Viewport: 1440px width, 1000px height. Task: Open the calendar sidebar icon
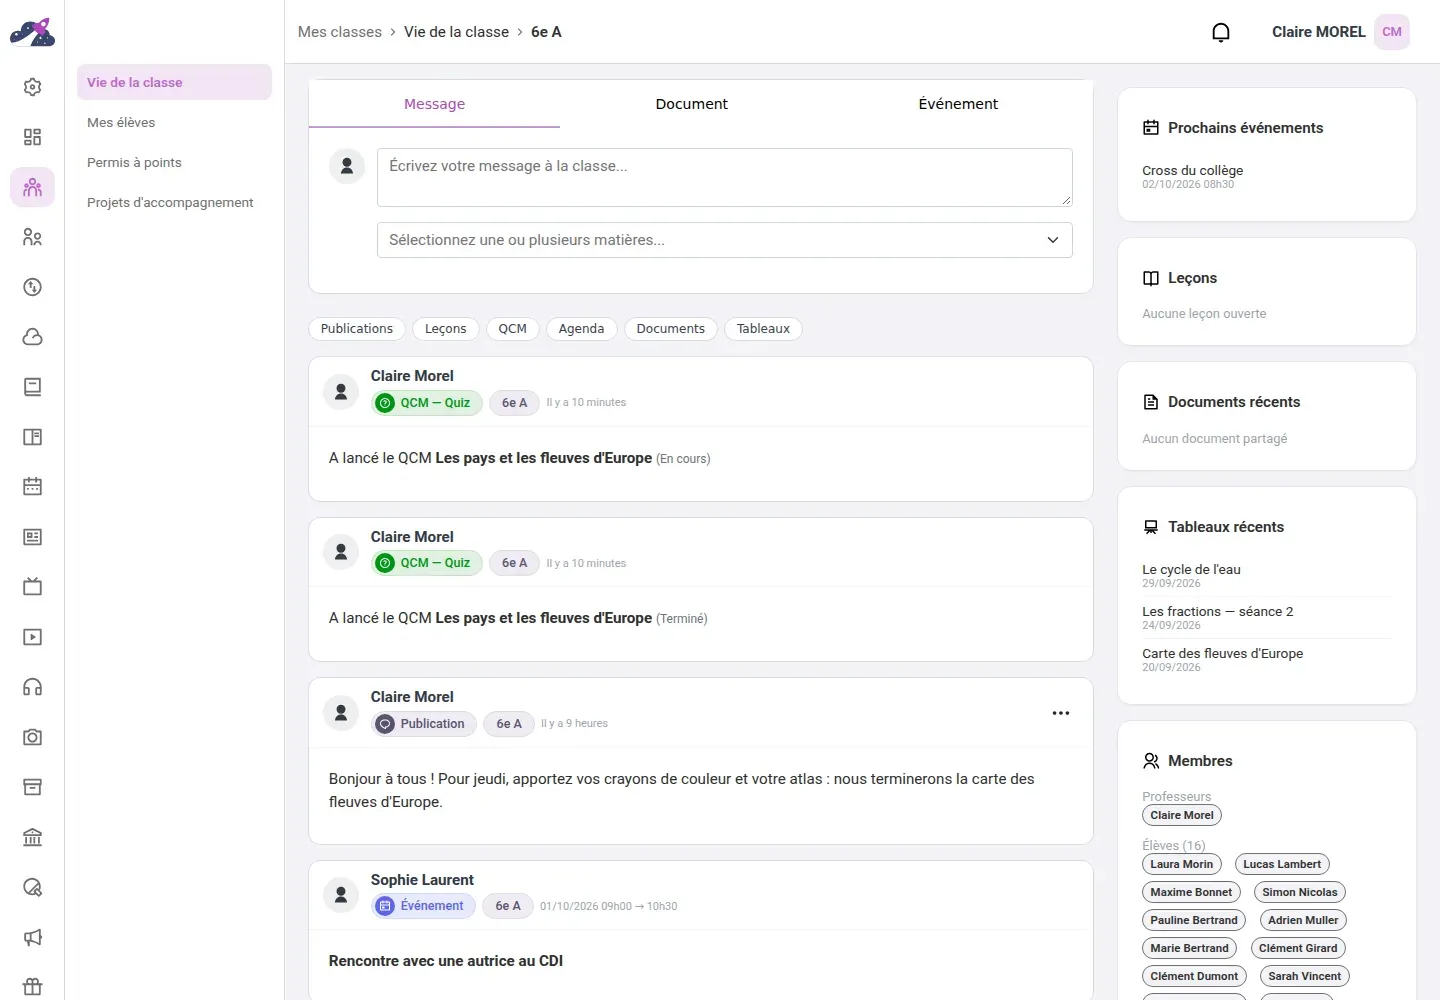point(33,487)
